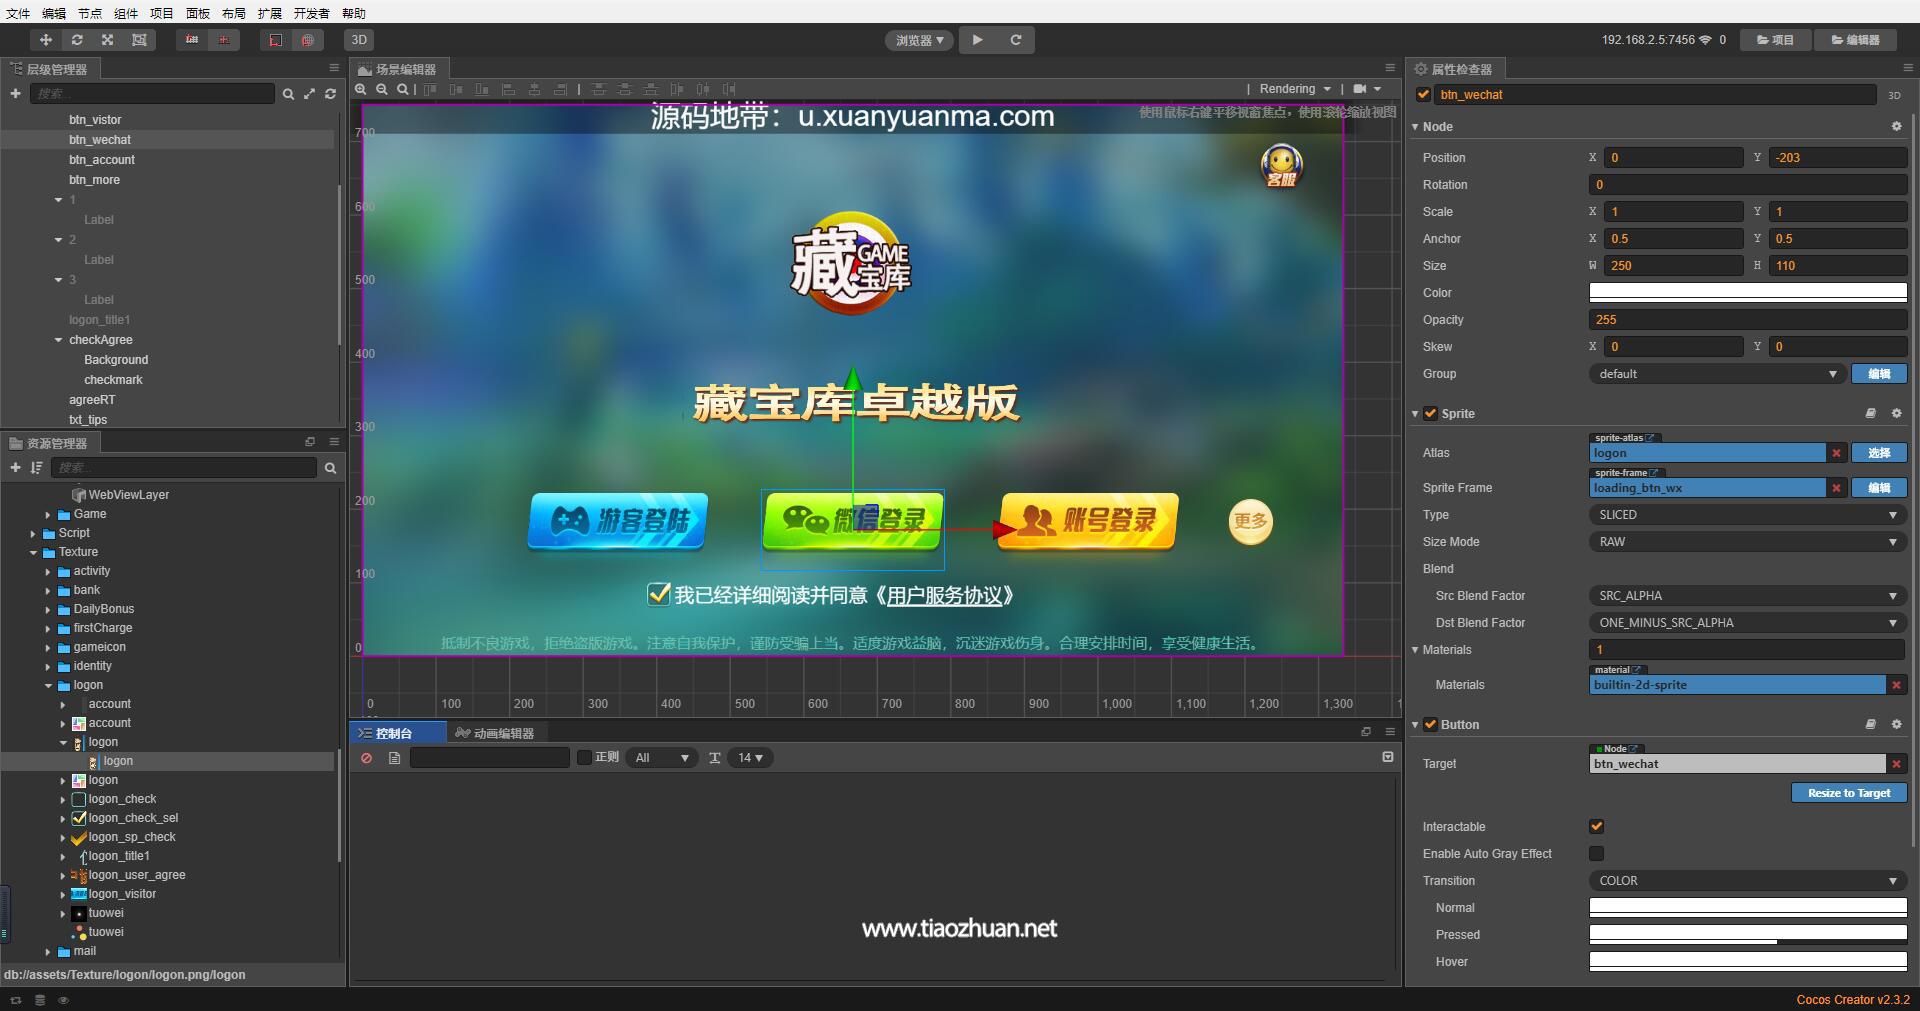Toggle btn_wechat node active checkbox
Viewport: 1920px width, 1011px height.
point(1423,94)
